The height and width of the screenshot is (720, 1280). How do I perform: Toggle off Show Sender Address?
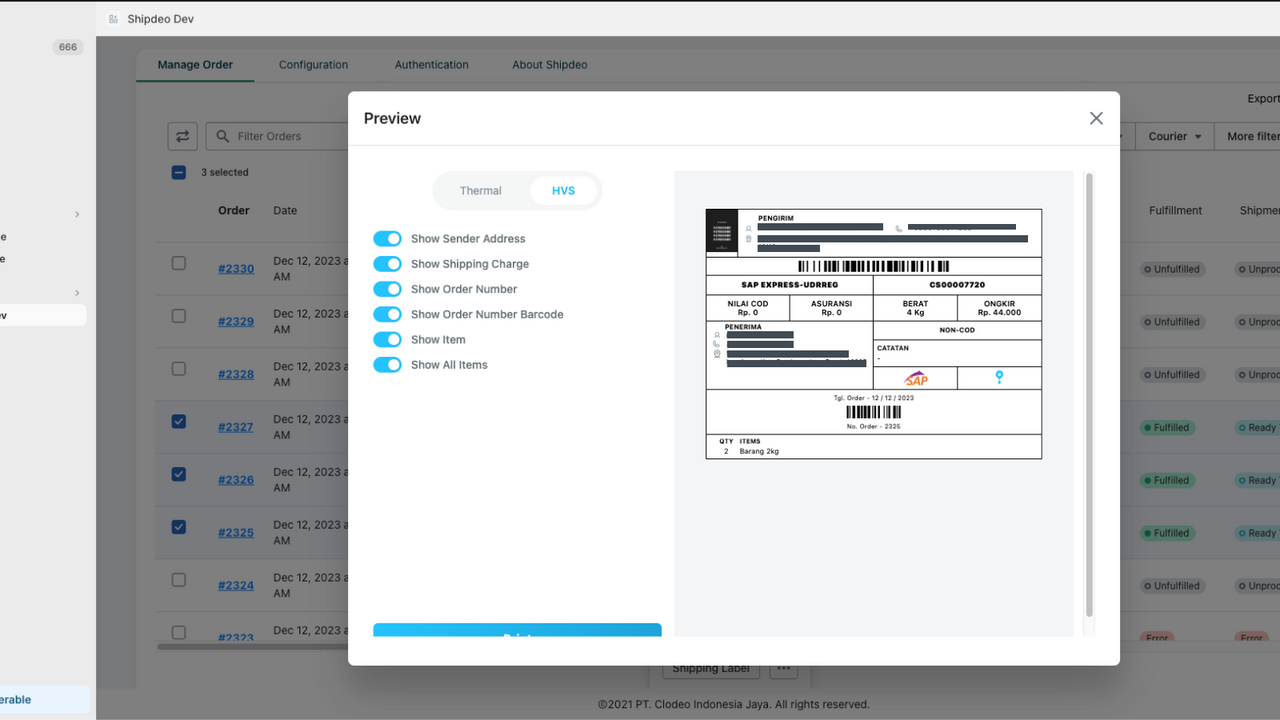387,239
